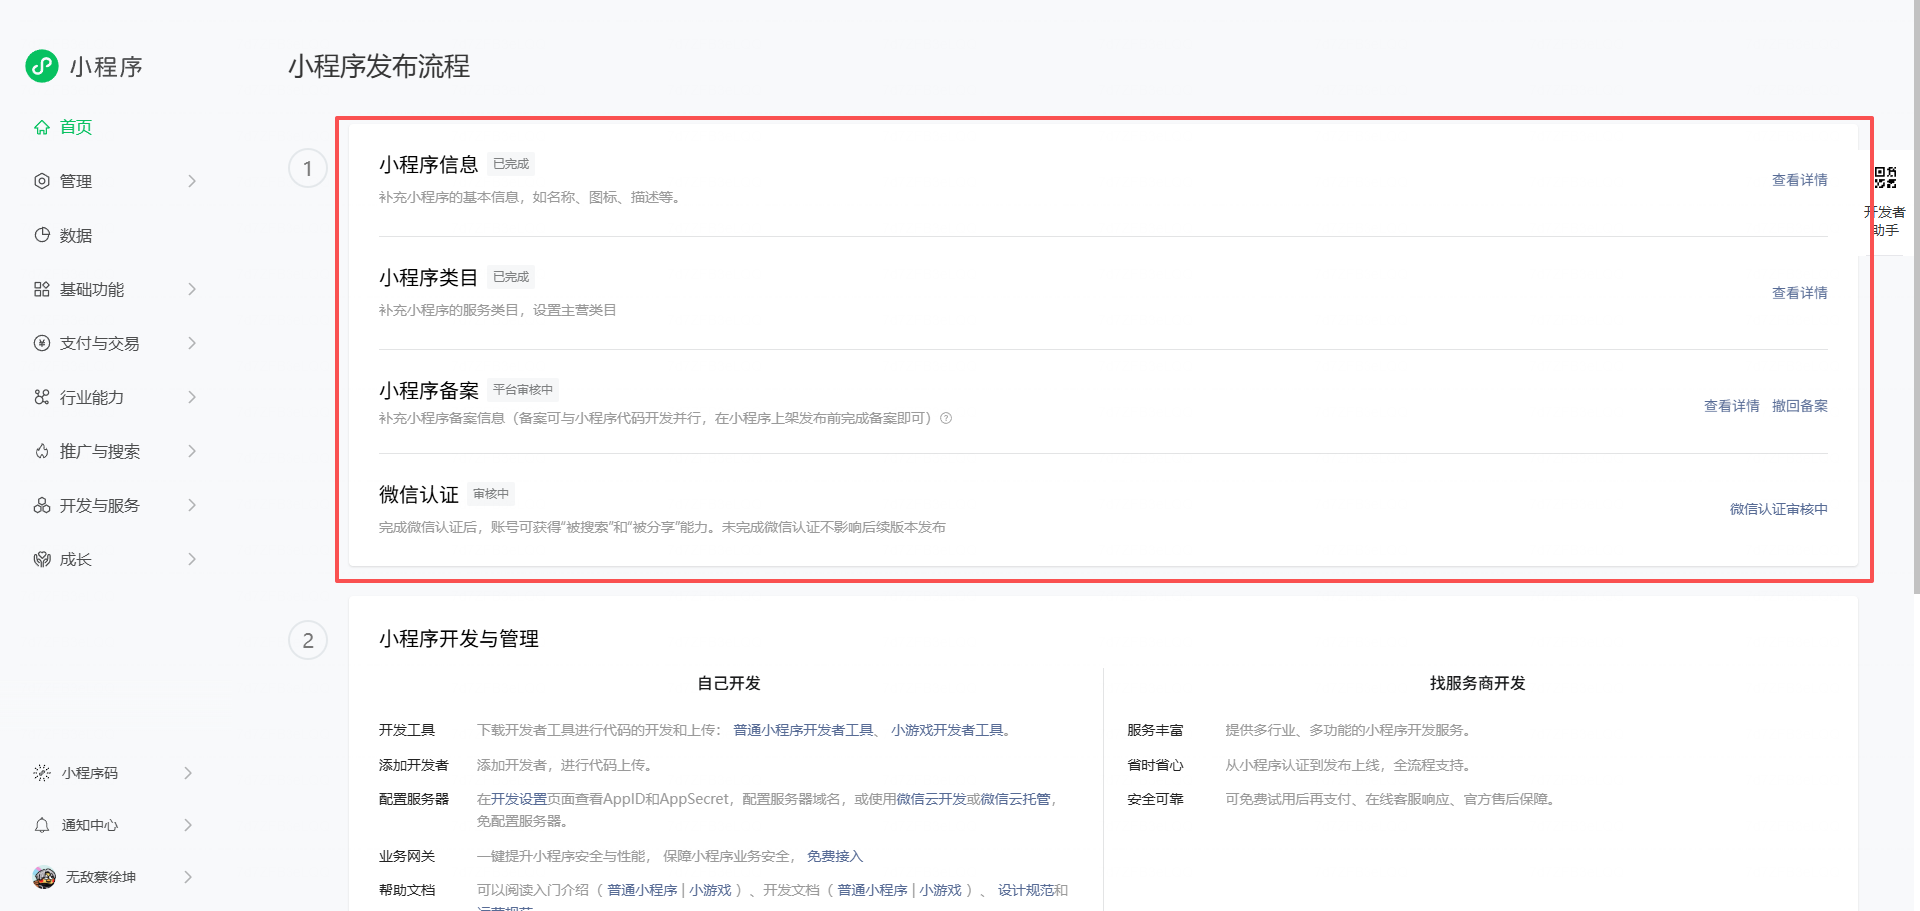Click the 推广与搜索 flame icon

point(42,451)
